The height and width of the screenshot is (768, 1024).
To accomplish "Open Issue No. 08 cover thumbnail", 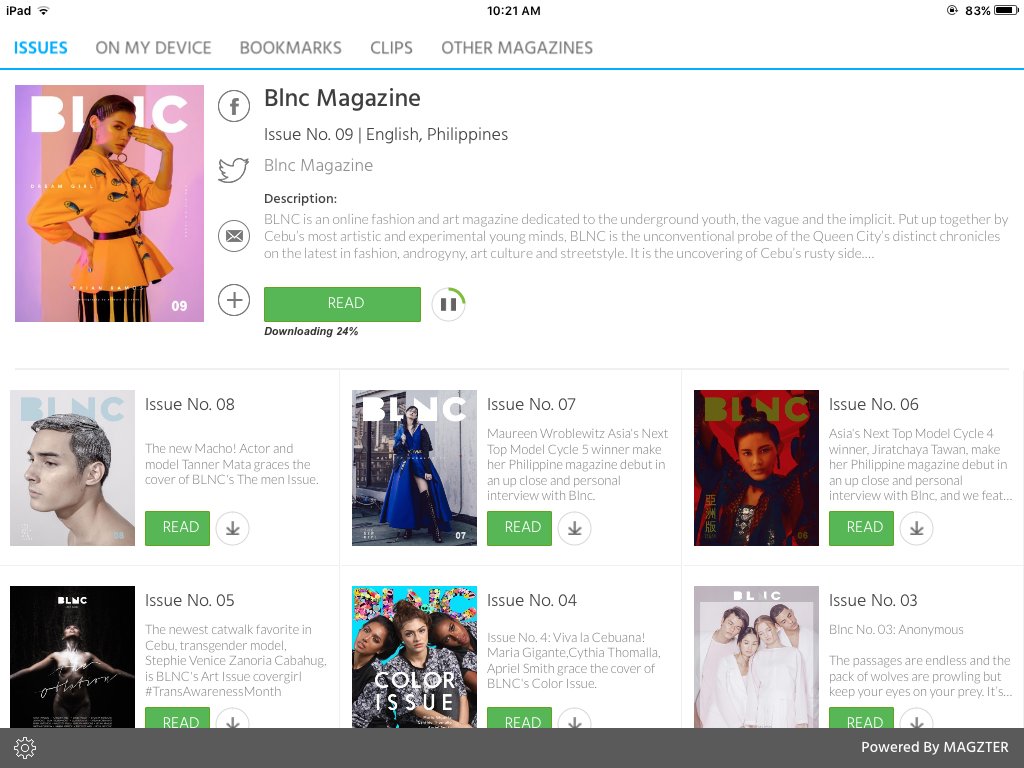I will [x=72, y=468].
